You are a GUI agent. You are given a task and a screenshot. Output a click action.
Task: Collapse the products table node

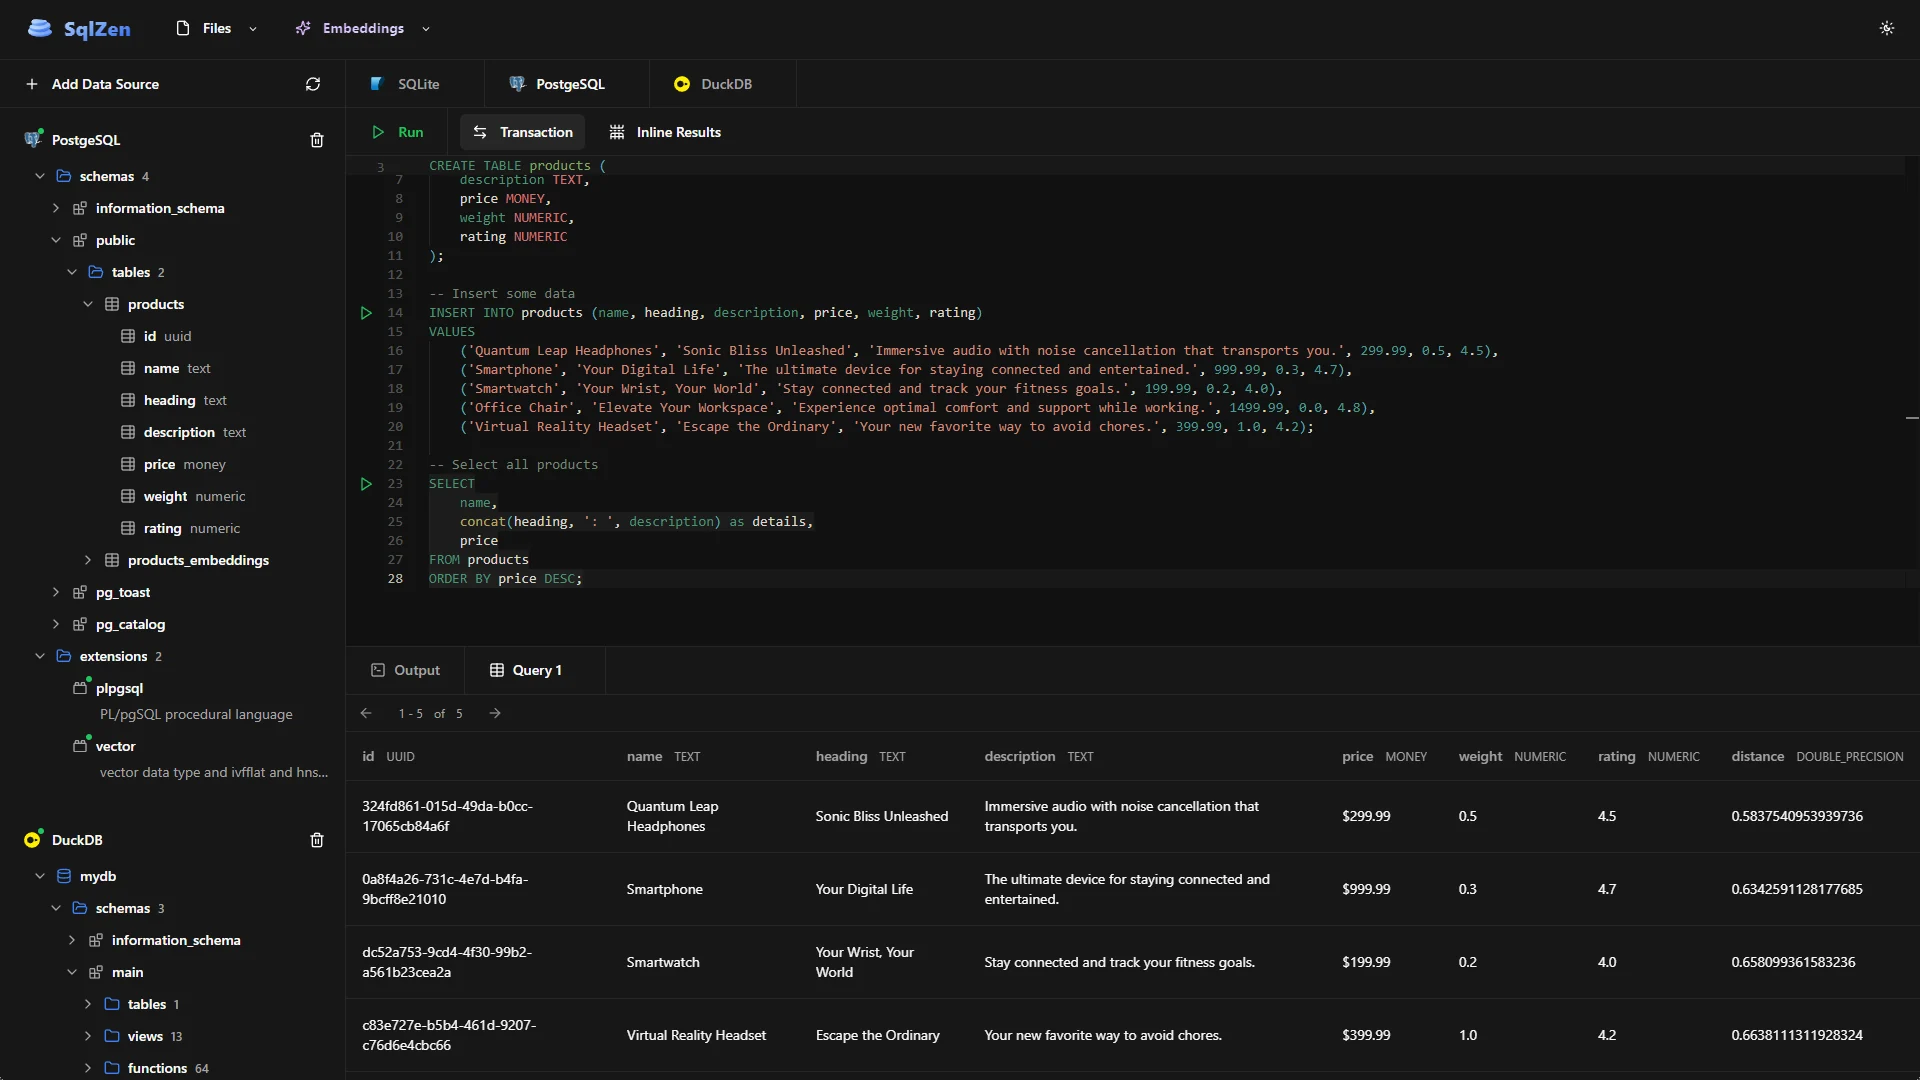coord(88,304)
